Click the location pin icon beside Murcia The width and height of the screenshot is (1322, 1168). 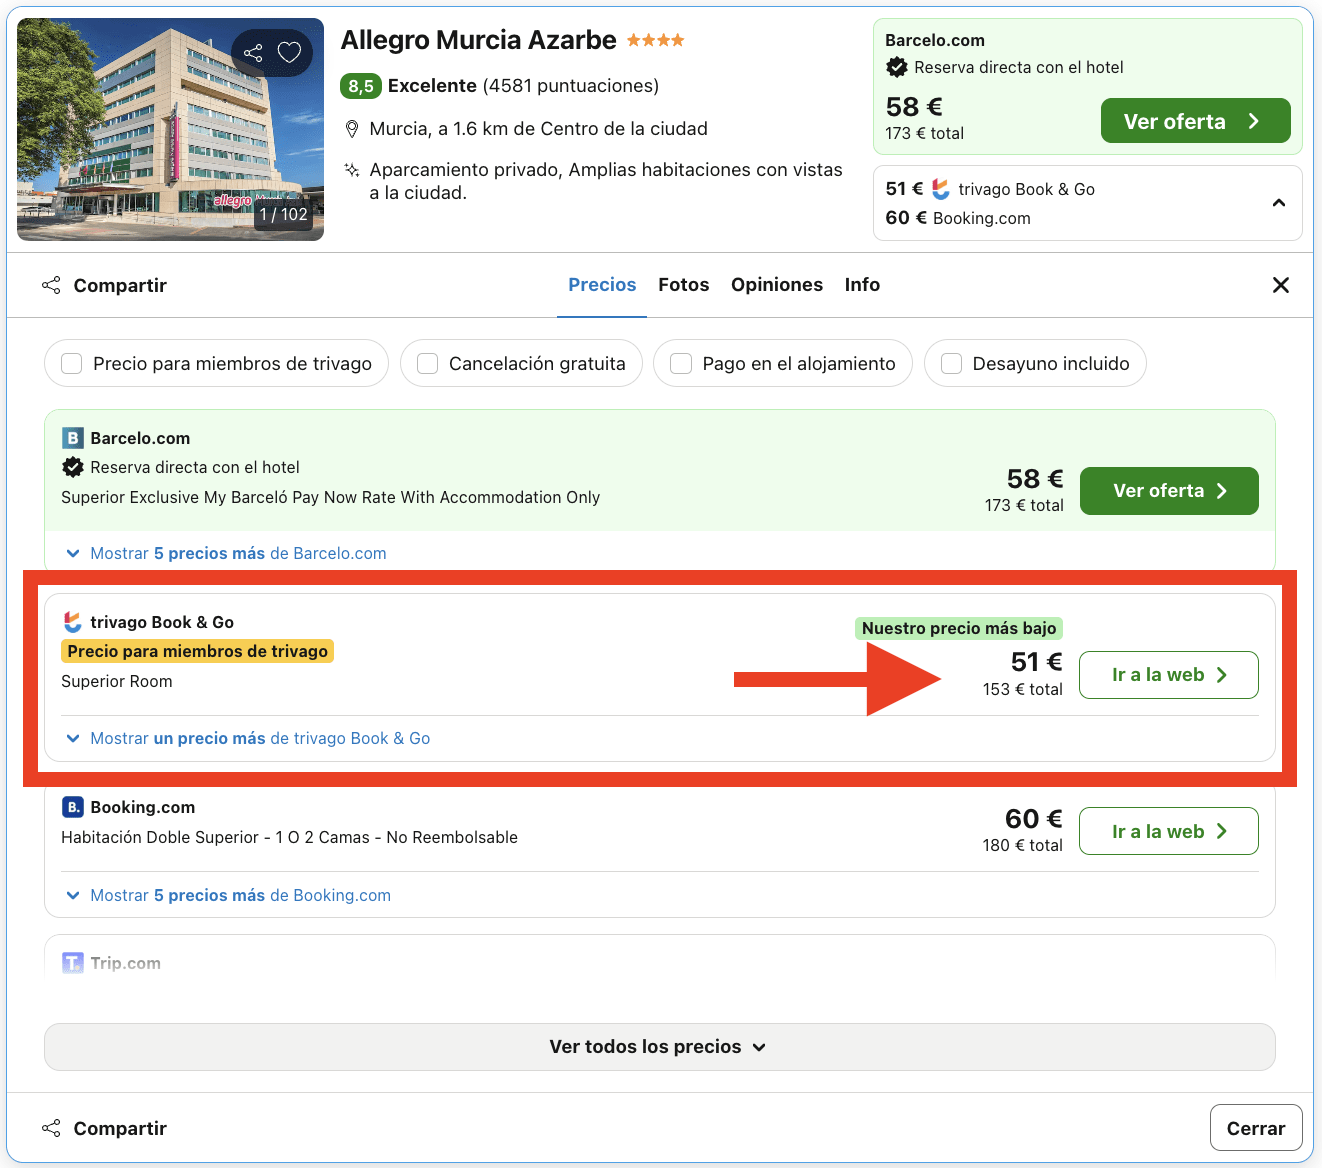tap(351, 128)
